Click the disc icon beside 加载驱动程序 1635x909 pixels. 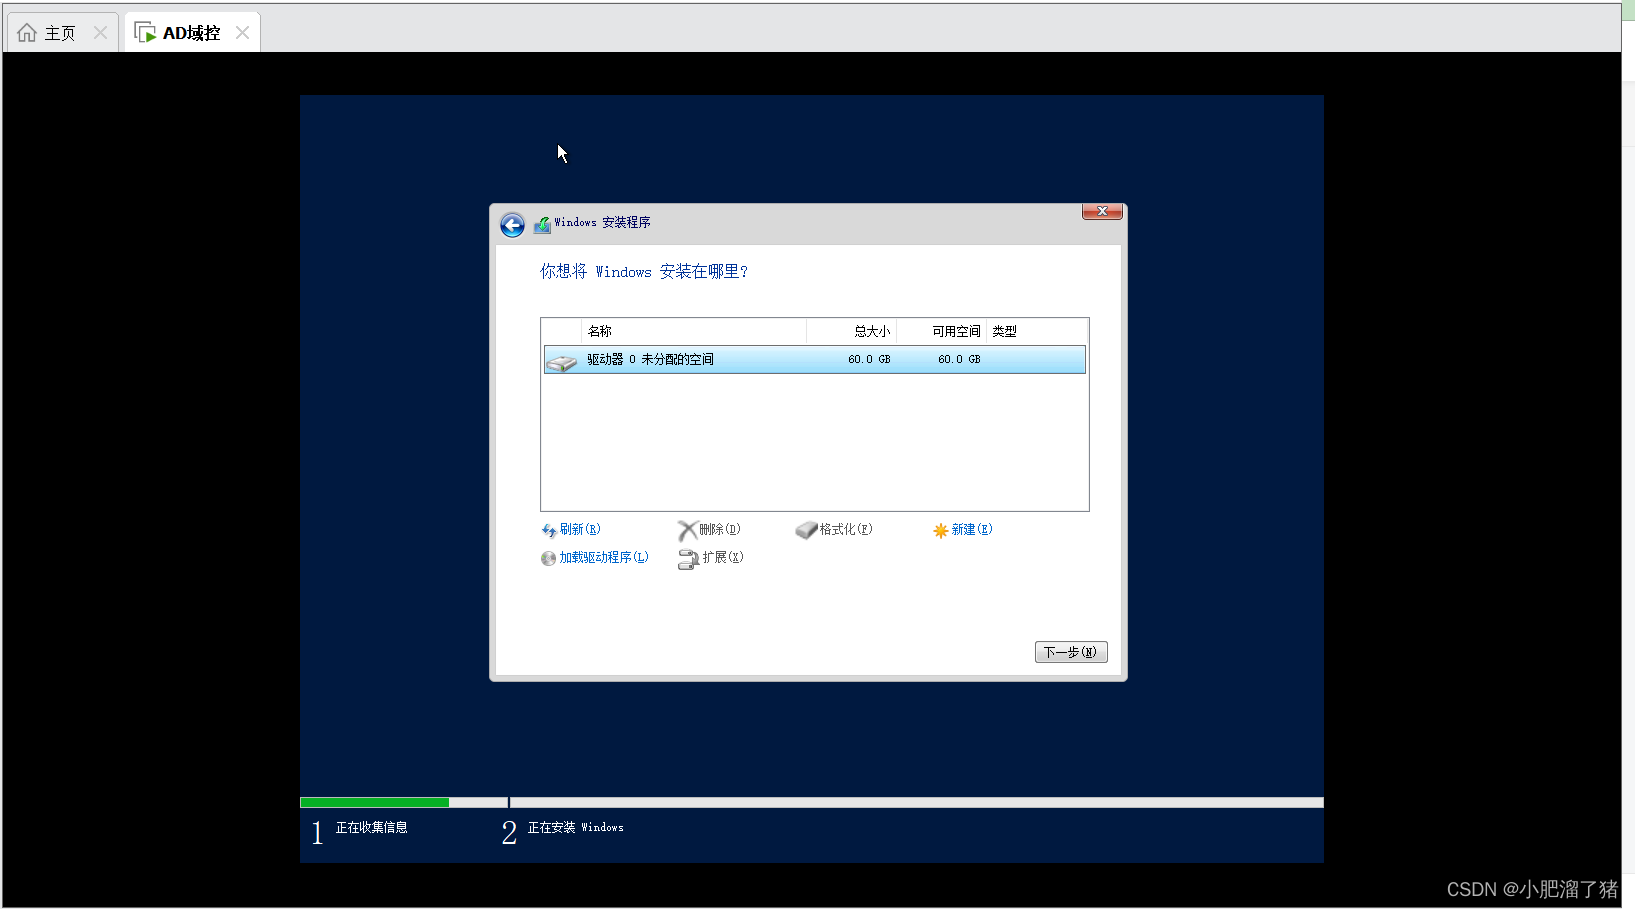(548, 559)
